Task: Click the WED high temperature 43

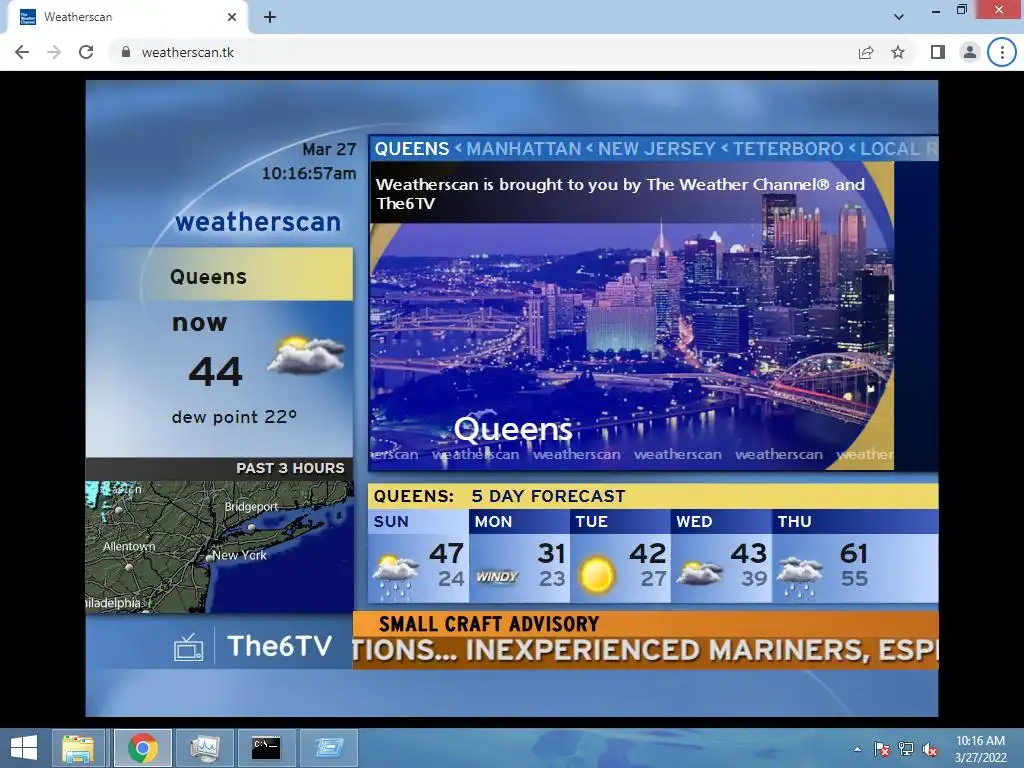Action: tap(748, 554)
